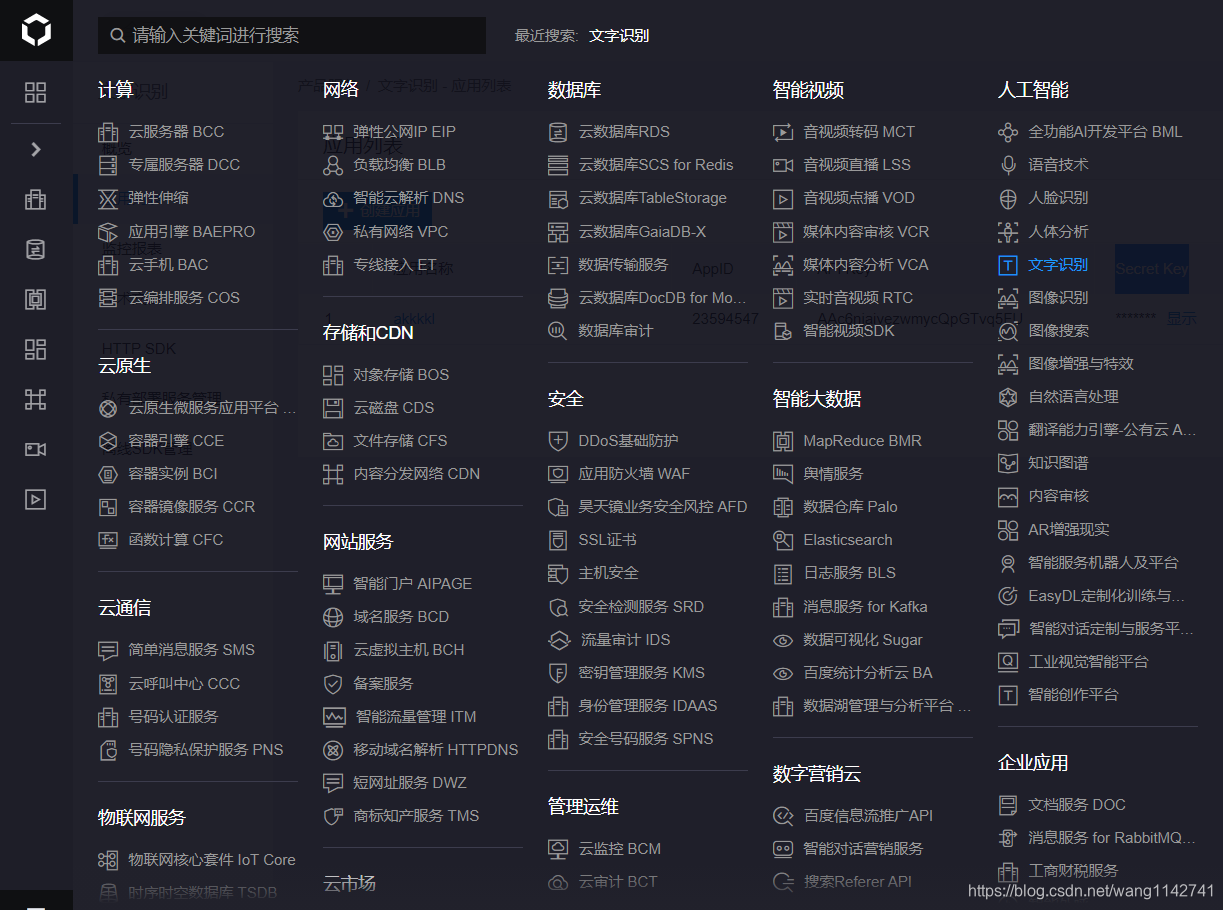
Task: Click the 数据库审计 icon
Action: pyautogui.click(x=559, y=331)
